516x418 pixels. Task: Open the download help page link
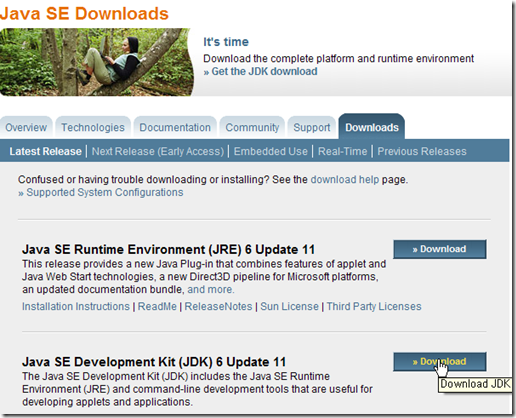(x=345, y=179)
